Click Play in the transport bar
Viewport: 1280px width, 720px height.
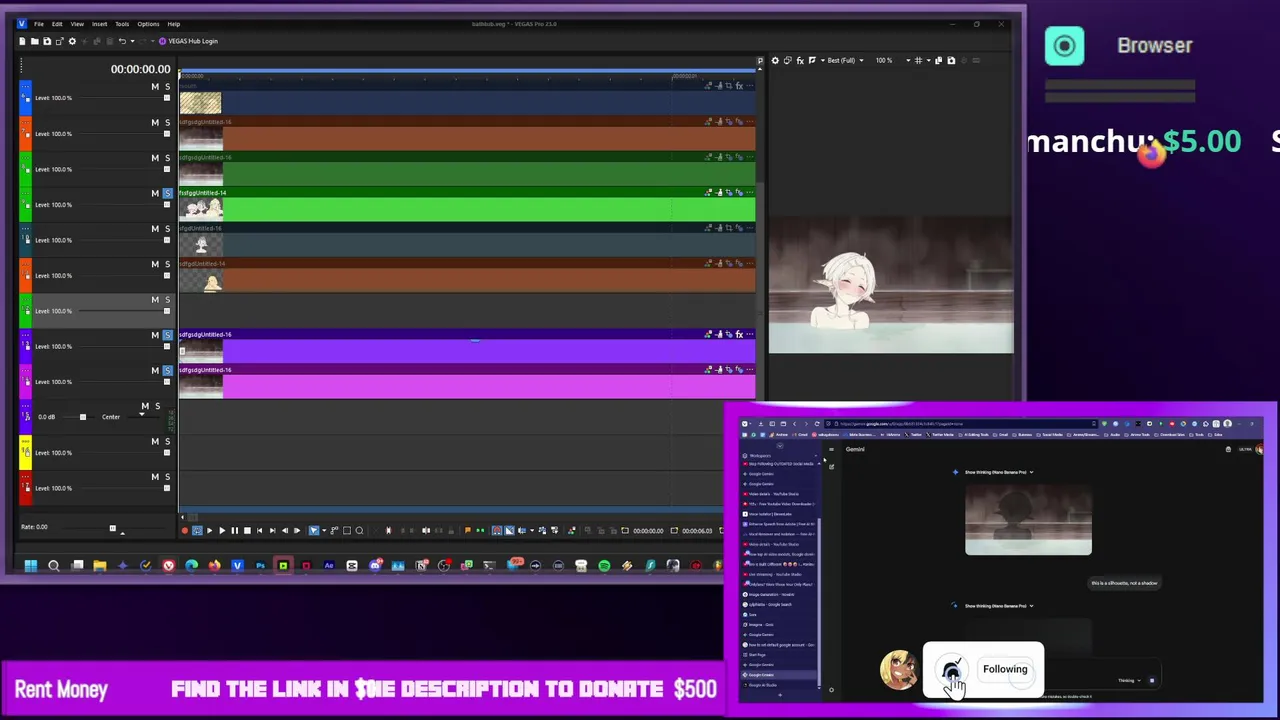[222, 531]
